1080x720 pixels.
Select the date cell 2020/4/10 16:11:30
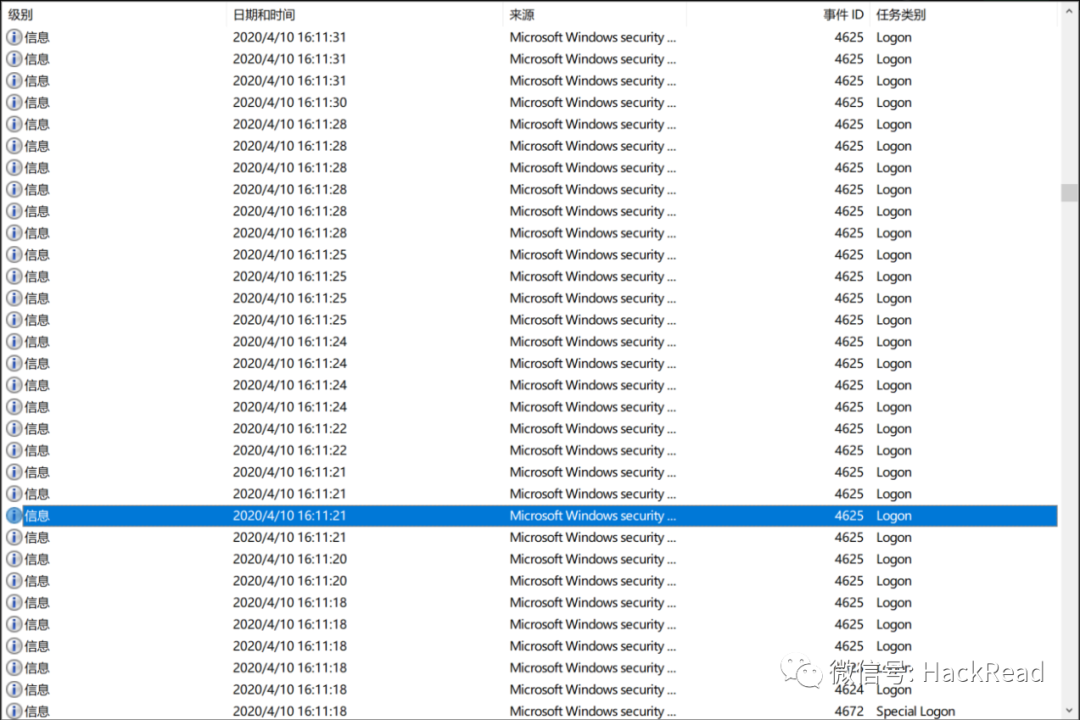click(289, 102)
